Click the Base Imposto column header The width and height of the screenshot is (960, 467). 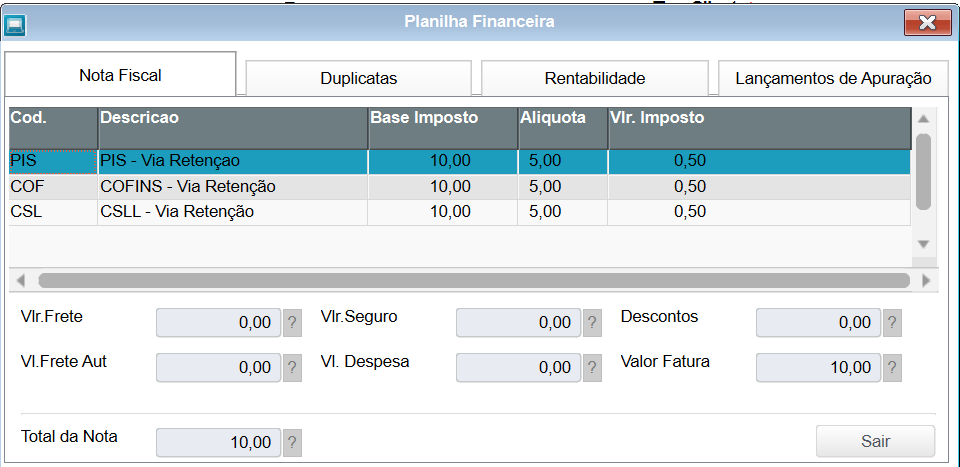point(442,118)
